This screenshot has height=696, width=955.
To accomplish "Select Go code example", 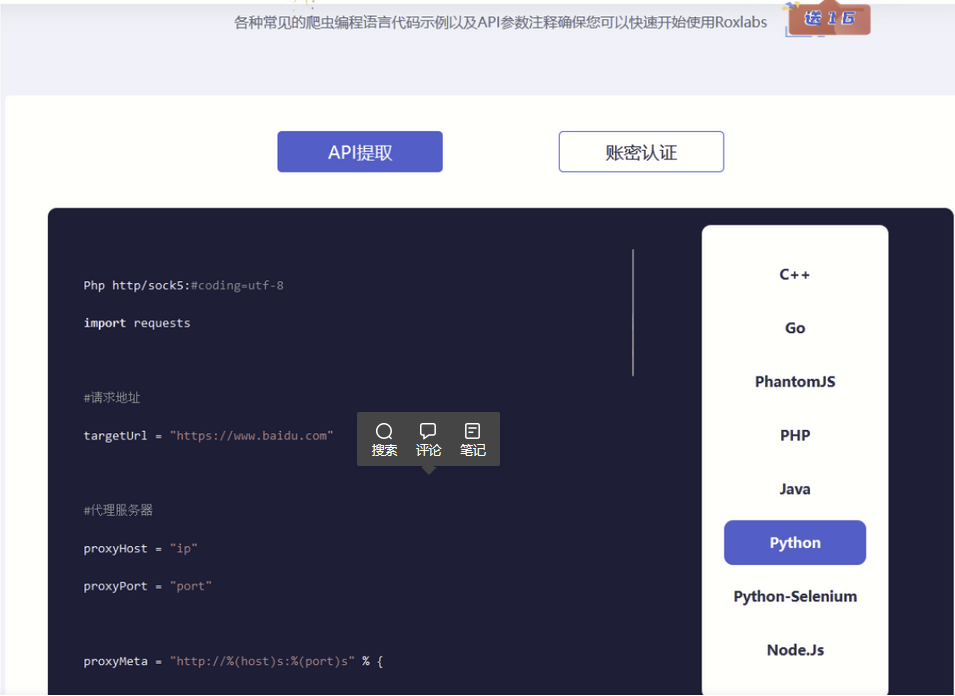I will [795, 328].
